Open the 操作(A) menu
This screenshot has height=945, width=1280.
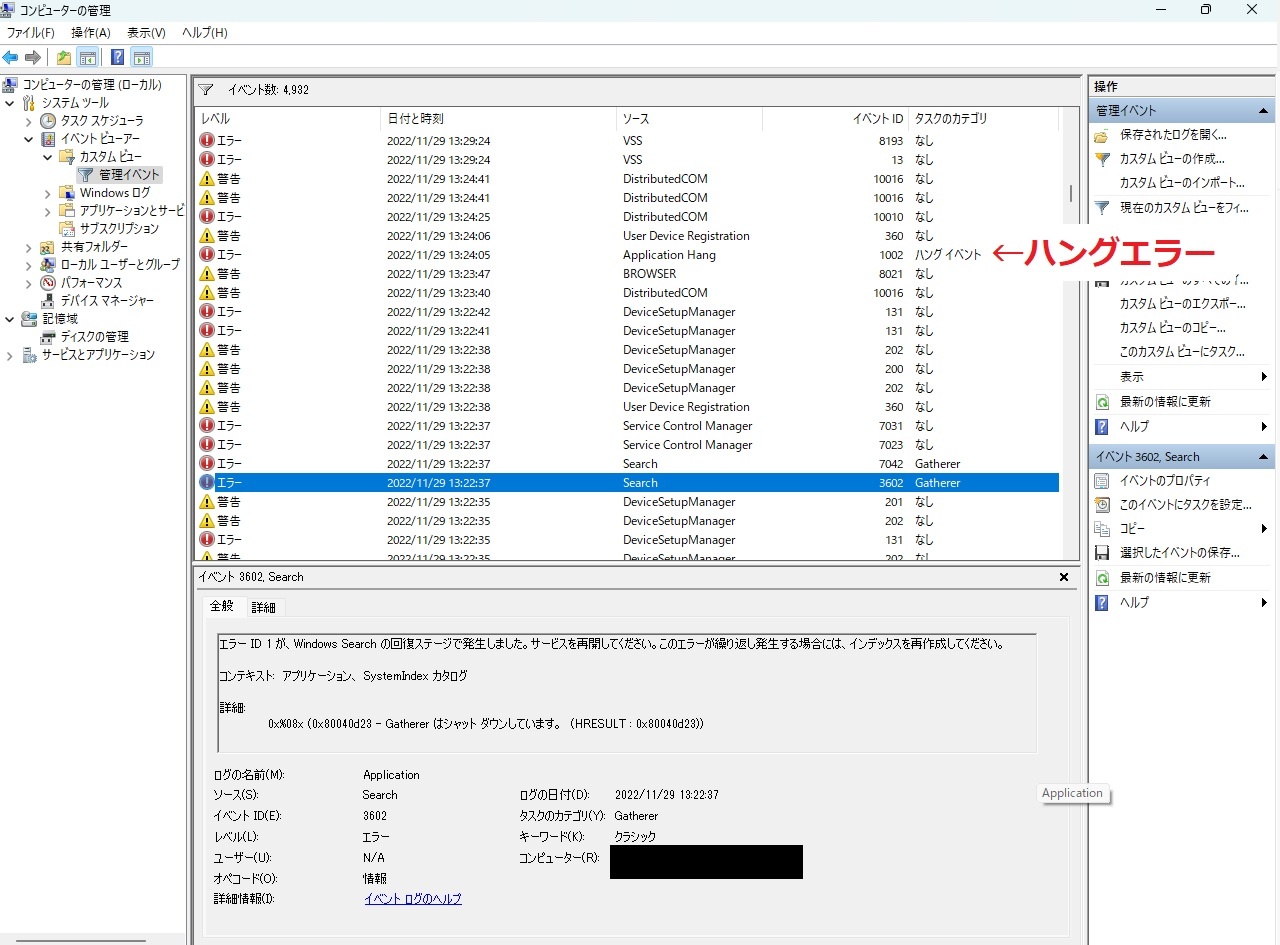pos(91,33)
